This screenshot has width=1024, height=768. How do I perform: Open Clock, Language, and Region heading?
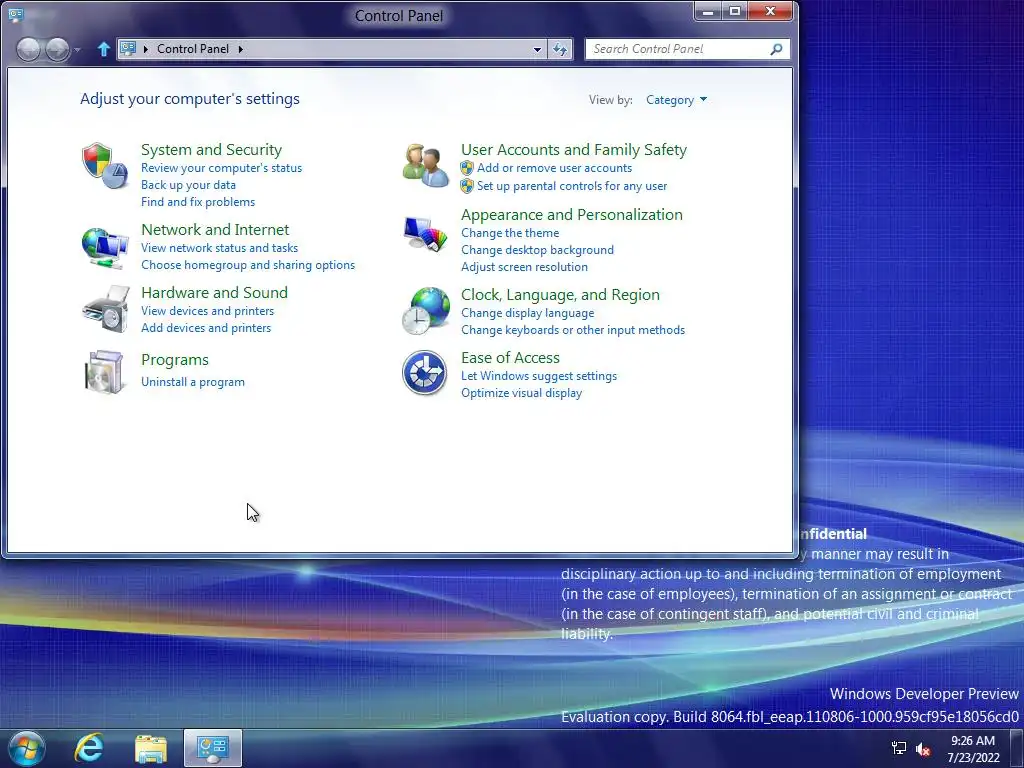(560, 295)
